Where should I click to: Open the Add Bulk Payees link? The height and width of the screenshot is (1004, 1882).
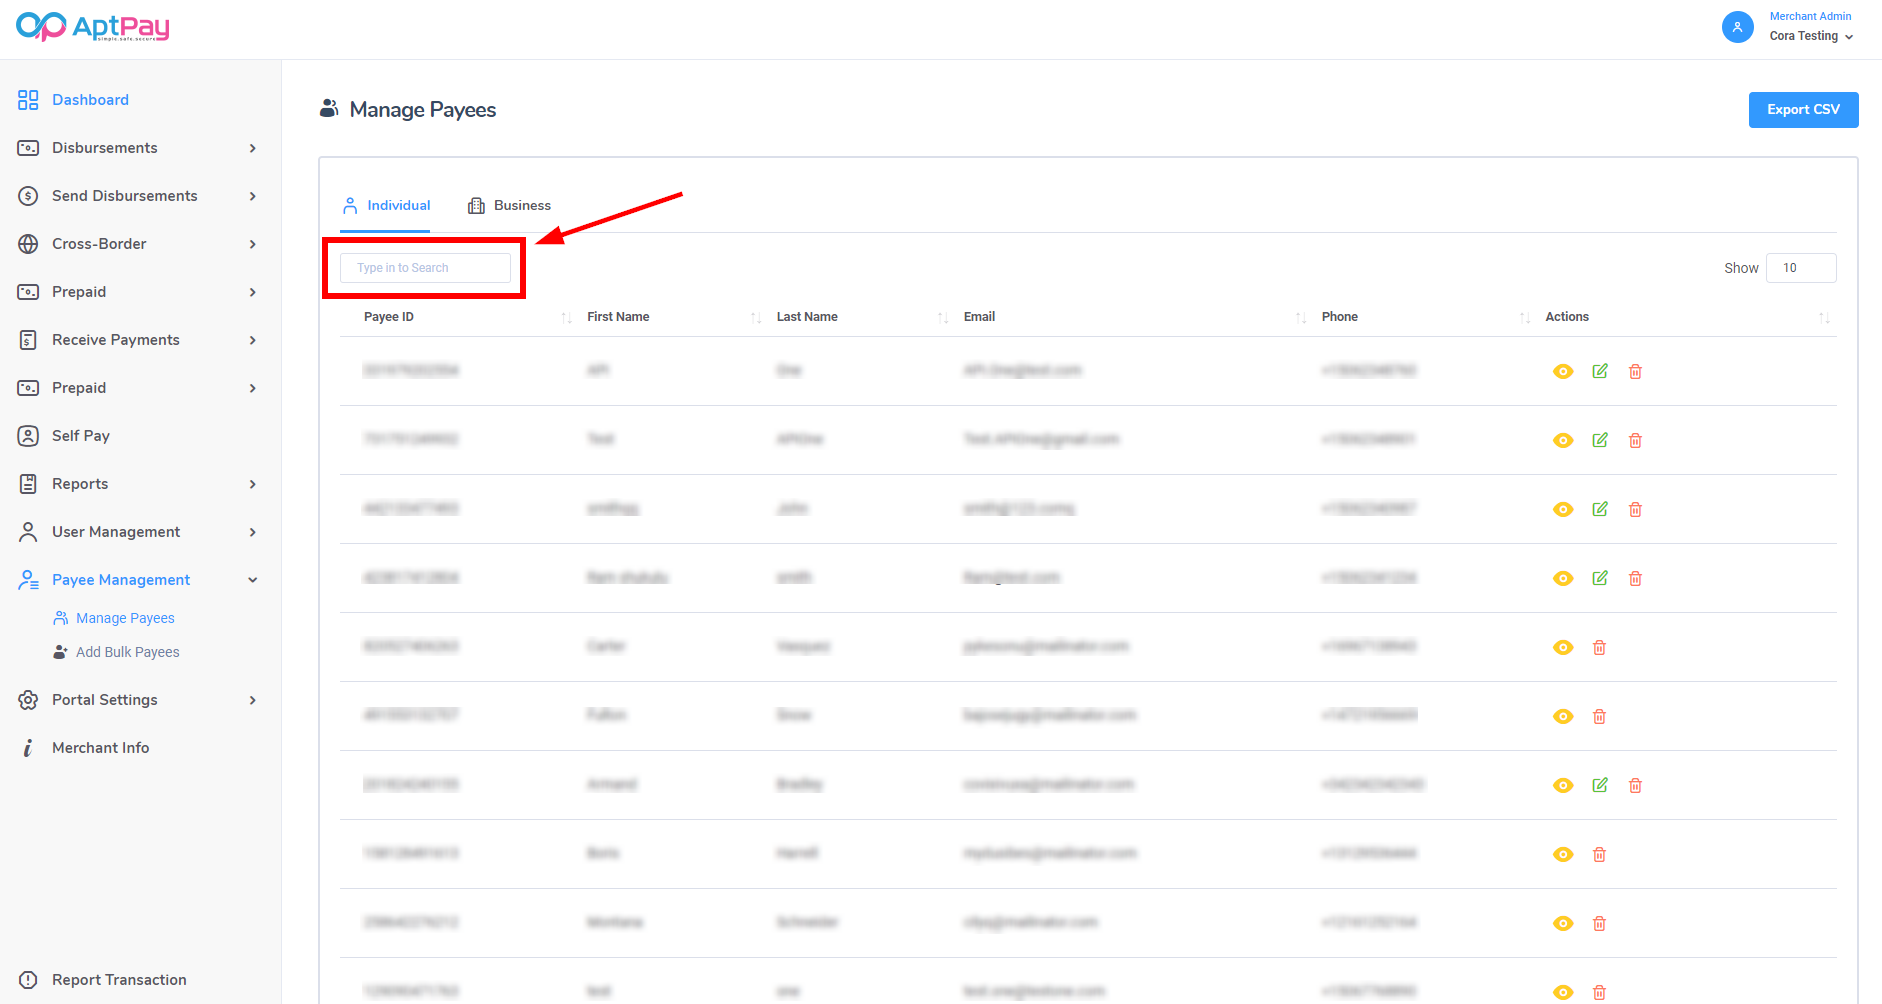pyautogui.click(x=127, y=652)
